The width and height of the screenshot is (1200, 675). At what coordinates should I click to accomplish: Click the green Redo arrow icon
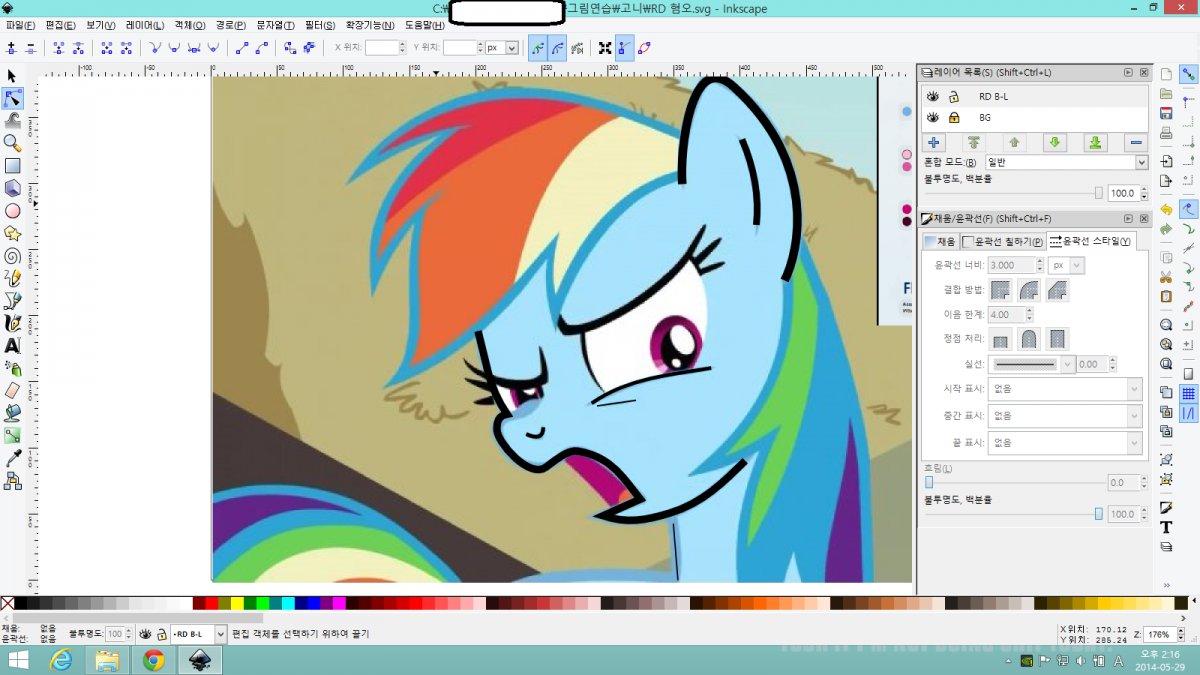(1166, 229)
